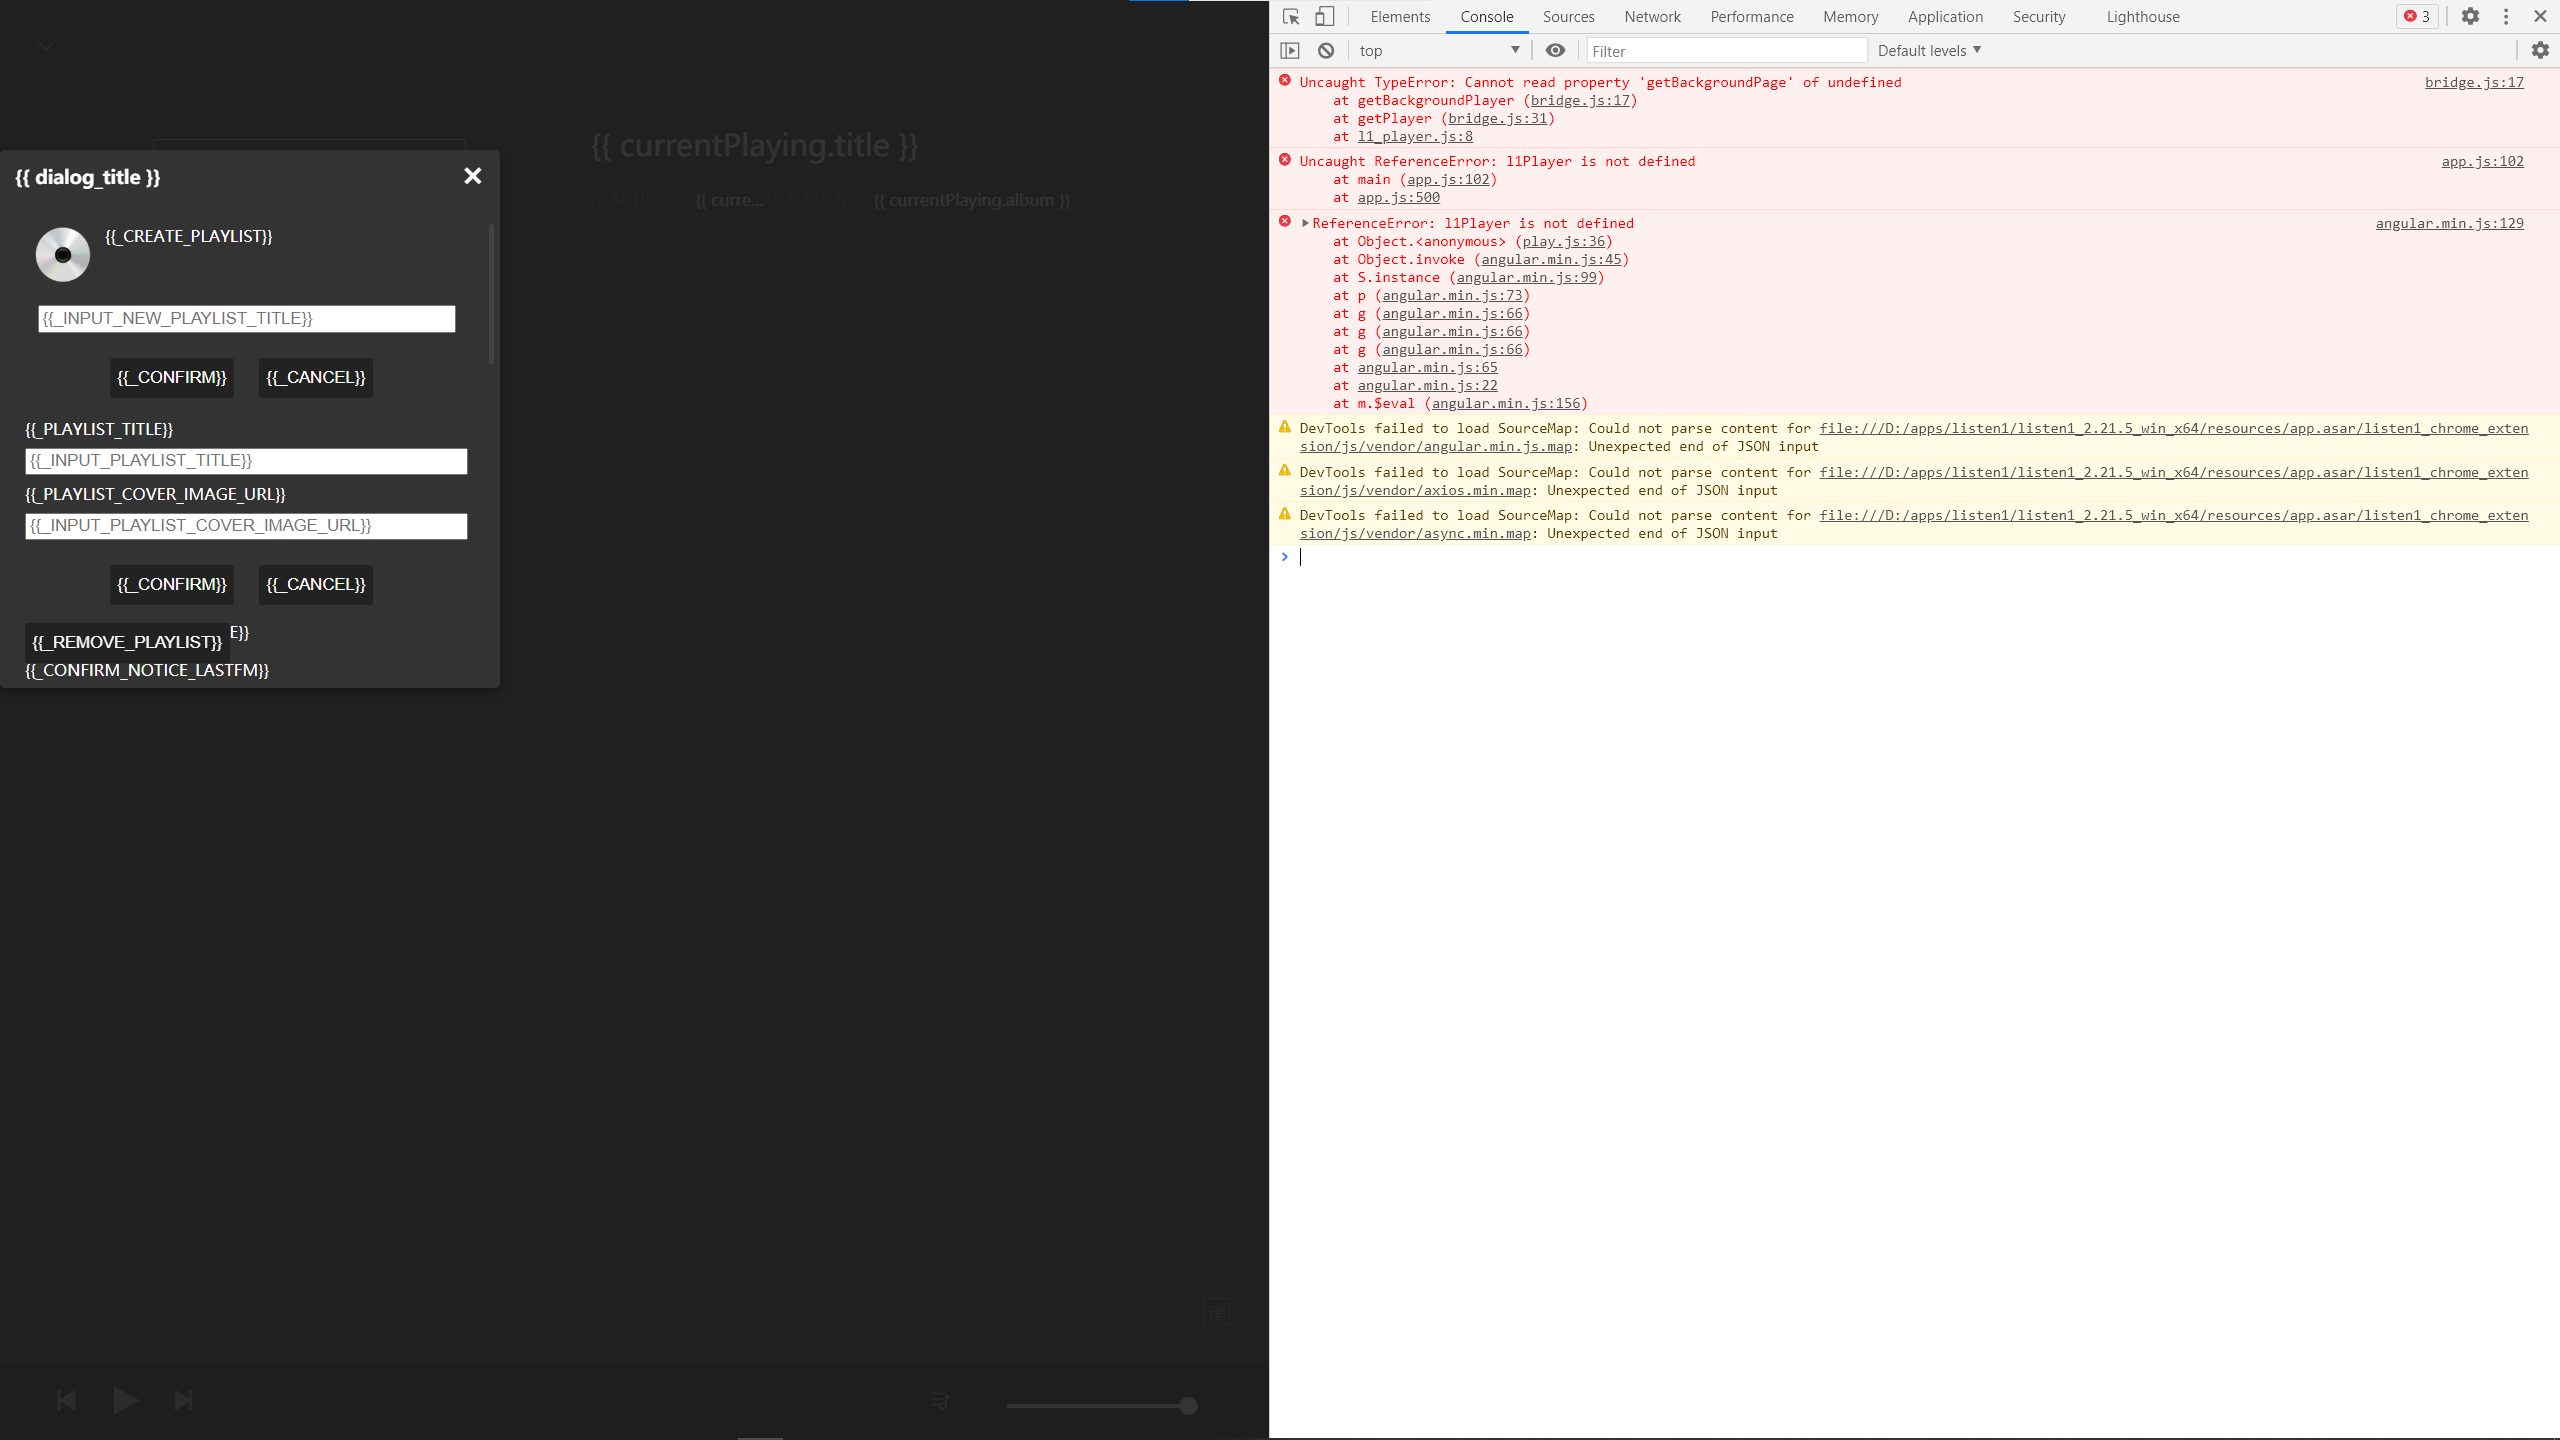Open the bridge.js:31 link in getPlayer line
The height and width of the screenshot is (1440, 2560).
(x=1497, y=118)
